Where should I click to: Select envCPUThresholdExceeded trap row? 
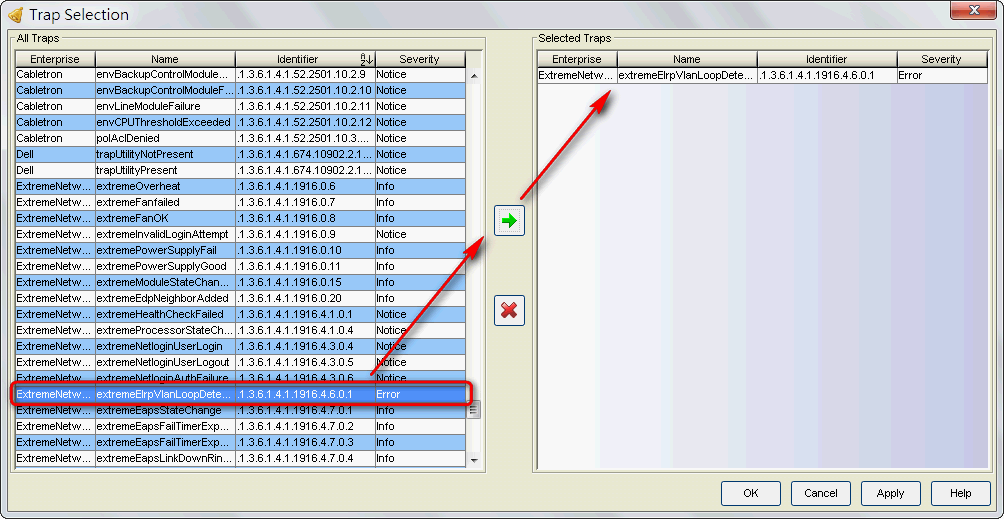coord(240,122)
